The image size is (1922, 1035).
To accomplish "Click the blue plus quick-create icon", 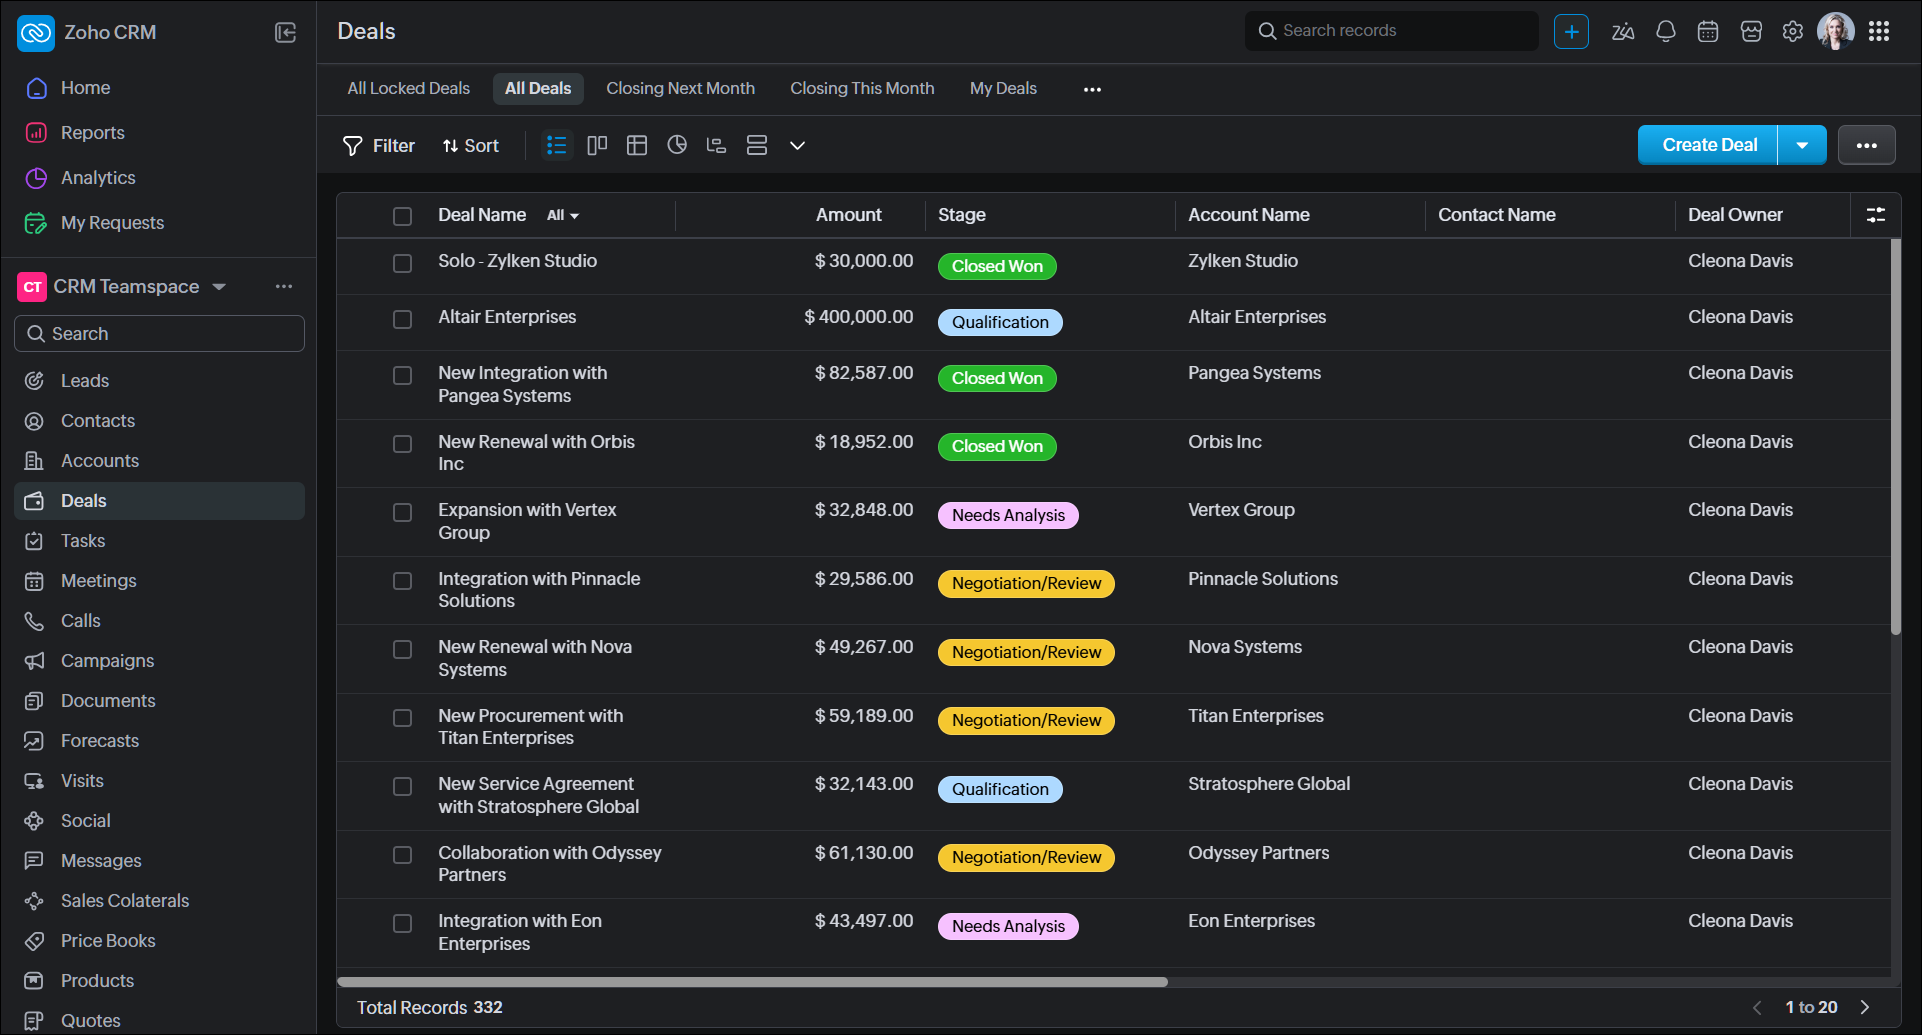I will (x=1571, y=32).
